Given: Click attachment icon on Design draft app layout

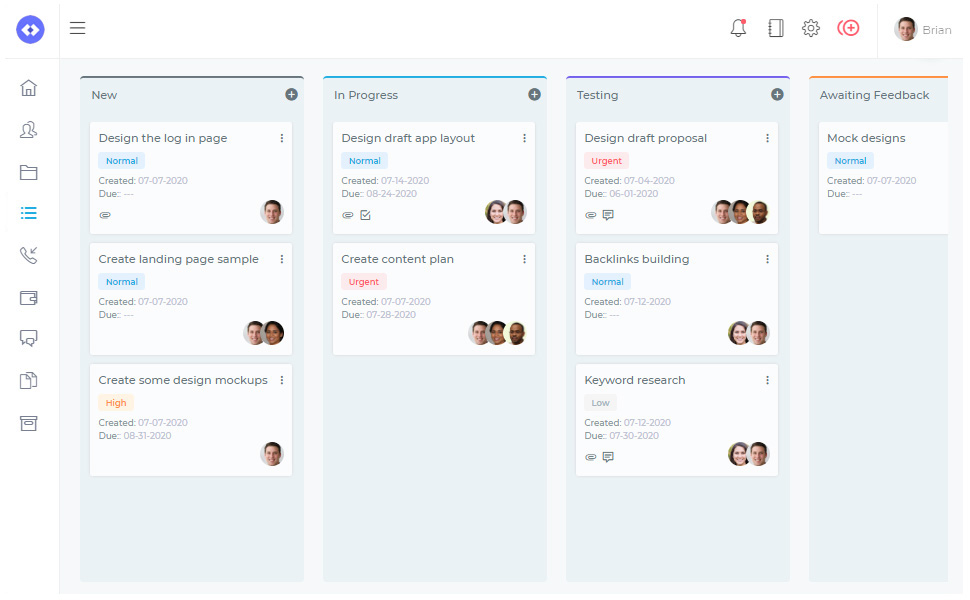Looking at the screenshot, I should [348, 215].
